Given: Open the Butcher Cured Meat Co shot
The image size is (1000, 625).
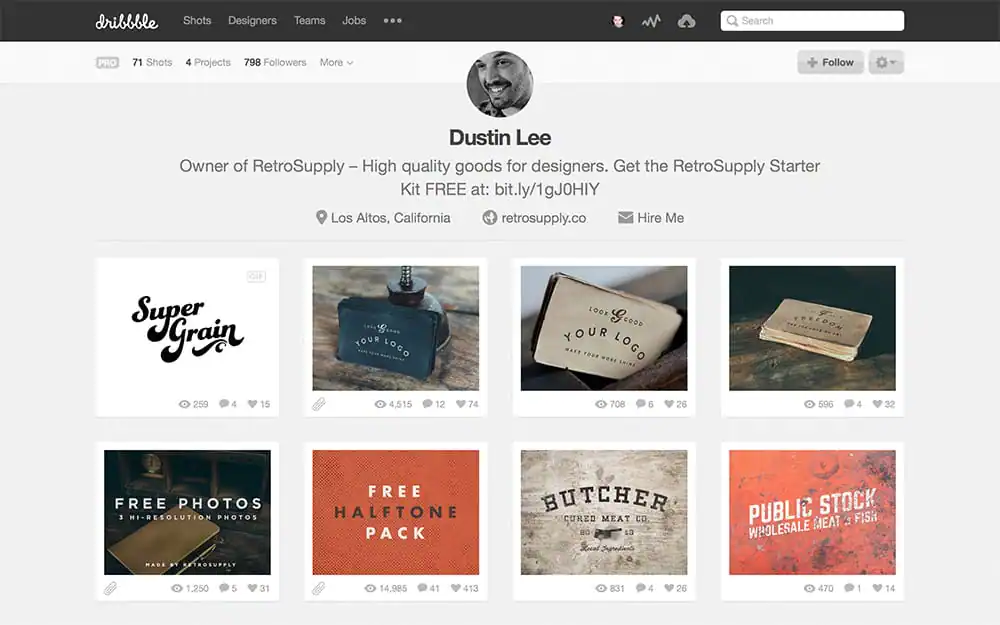Looking at the screenshot, I should (604, 512).
